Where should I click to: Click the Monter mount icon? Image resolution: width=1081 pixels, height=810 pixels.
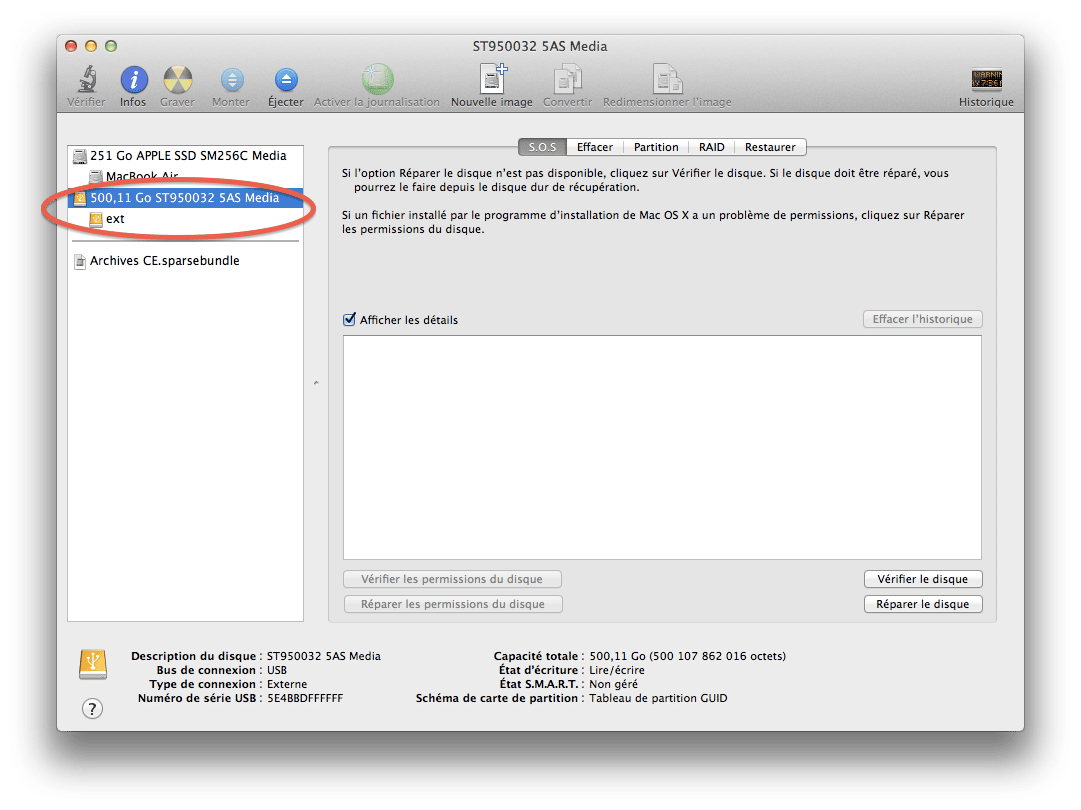click(x=232, y=80)
